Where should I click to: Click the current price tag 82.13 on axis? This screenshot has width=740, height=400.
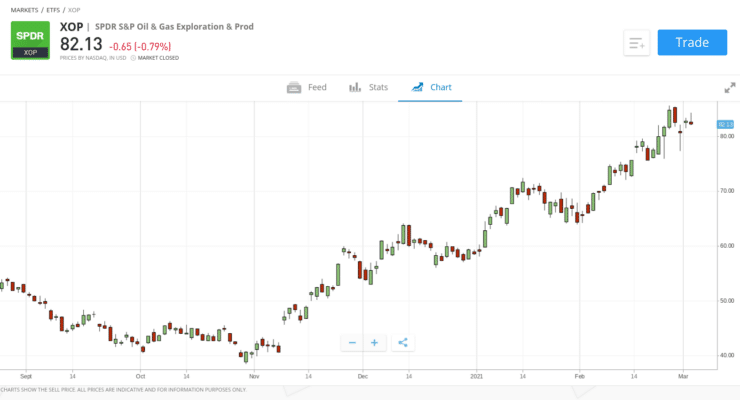(x=725, y=125)
